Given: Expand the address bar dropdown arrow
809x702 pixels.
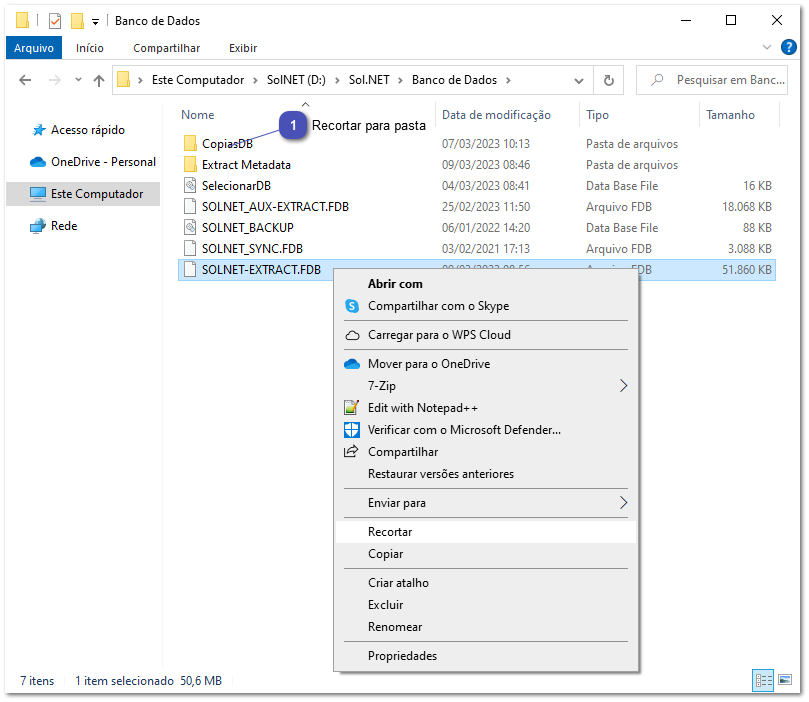Looking at the screenshot, I should [x=578, y=80].
